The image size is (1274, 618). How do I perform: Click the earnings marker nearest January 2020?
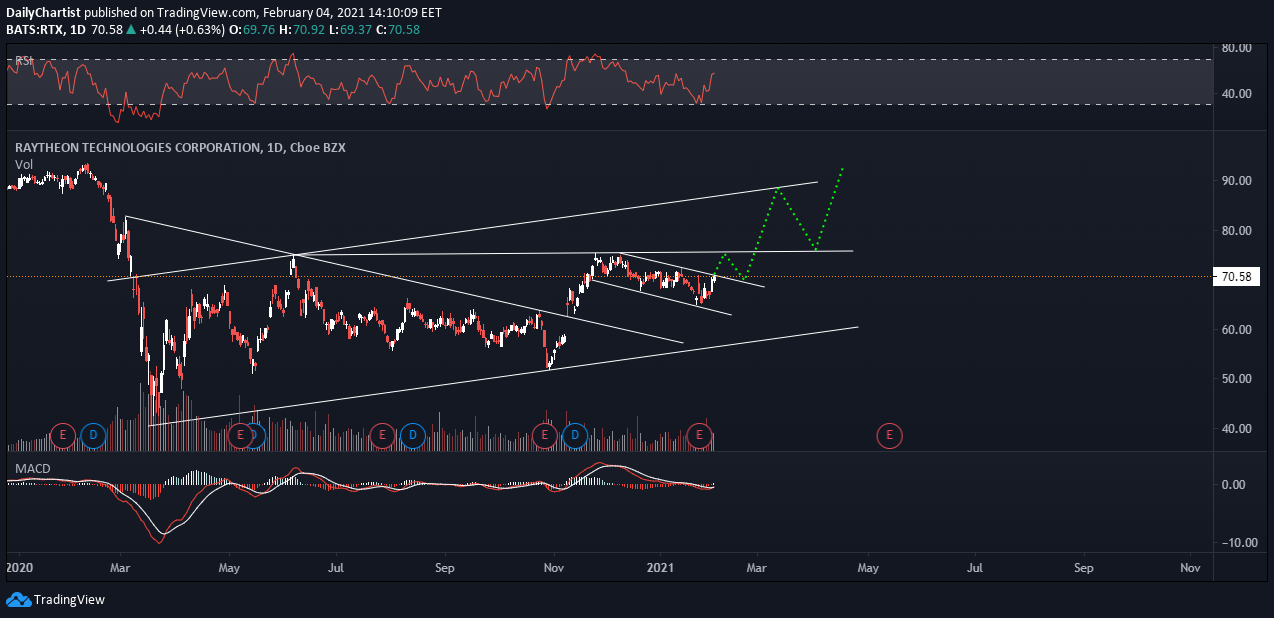click(x=63, y=435)
